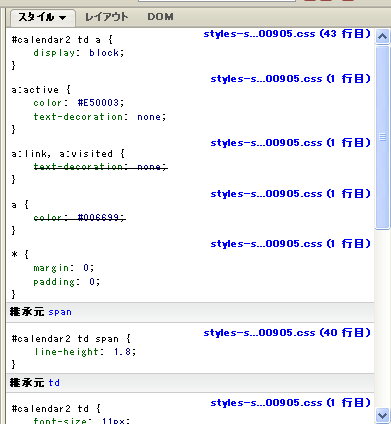Click 'text-decoration: none;' under a:active

pyautogui.click(x=100, y=117)
